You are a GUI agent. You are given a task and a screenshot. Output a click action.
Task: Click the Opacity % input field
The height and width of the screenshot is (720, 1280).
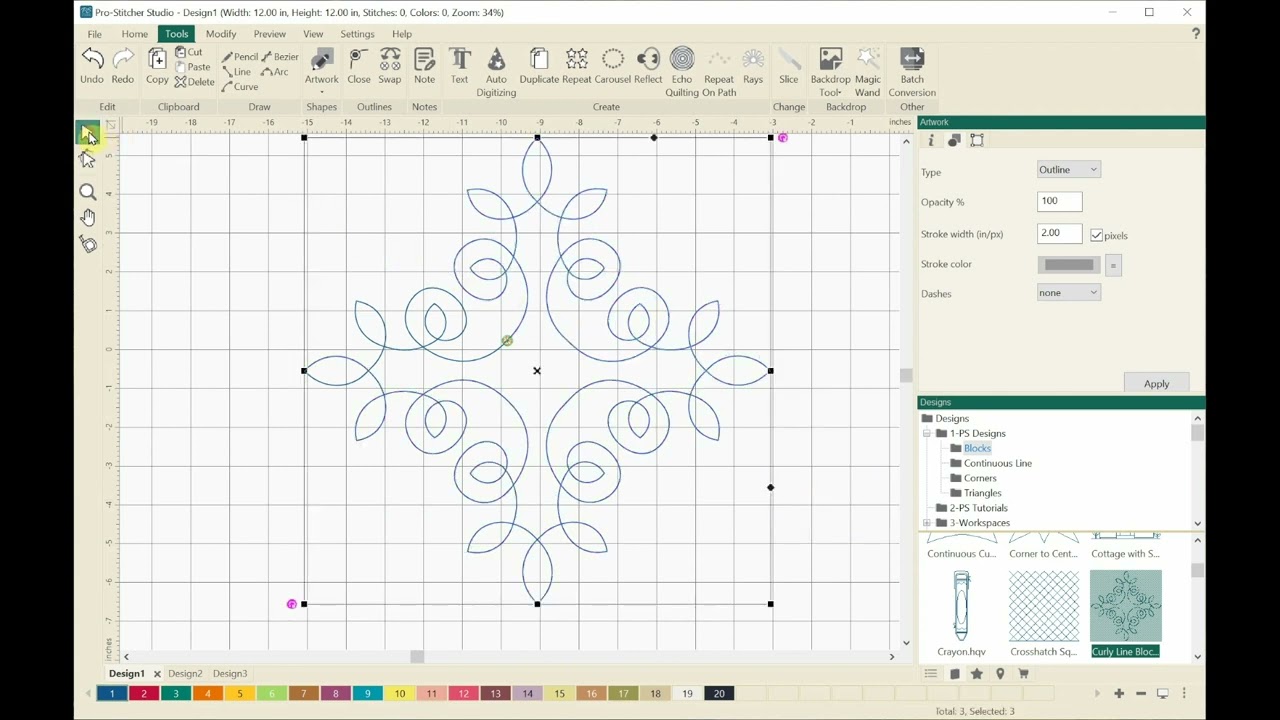(x=1060, y=201)
